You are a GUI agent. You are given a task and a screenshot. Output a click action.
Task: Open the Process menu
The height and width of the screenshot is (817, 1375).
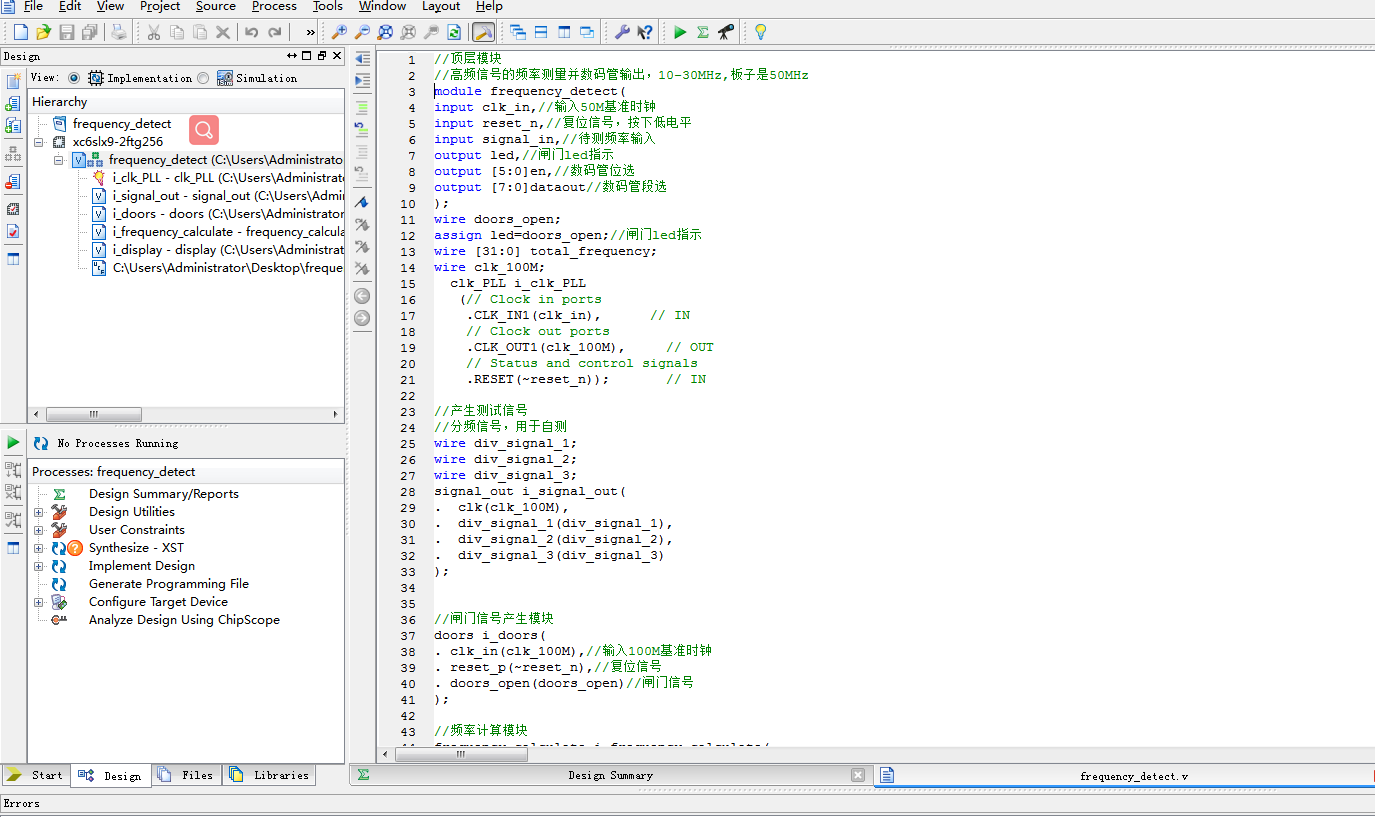(274, 6)
